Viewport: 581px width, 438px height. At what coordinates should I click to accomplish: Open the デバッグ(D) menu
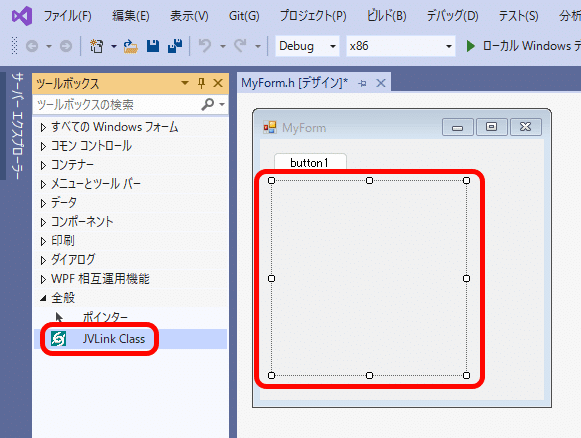pos(452,16)
